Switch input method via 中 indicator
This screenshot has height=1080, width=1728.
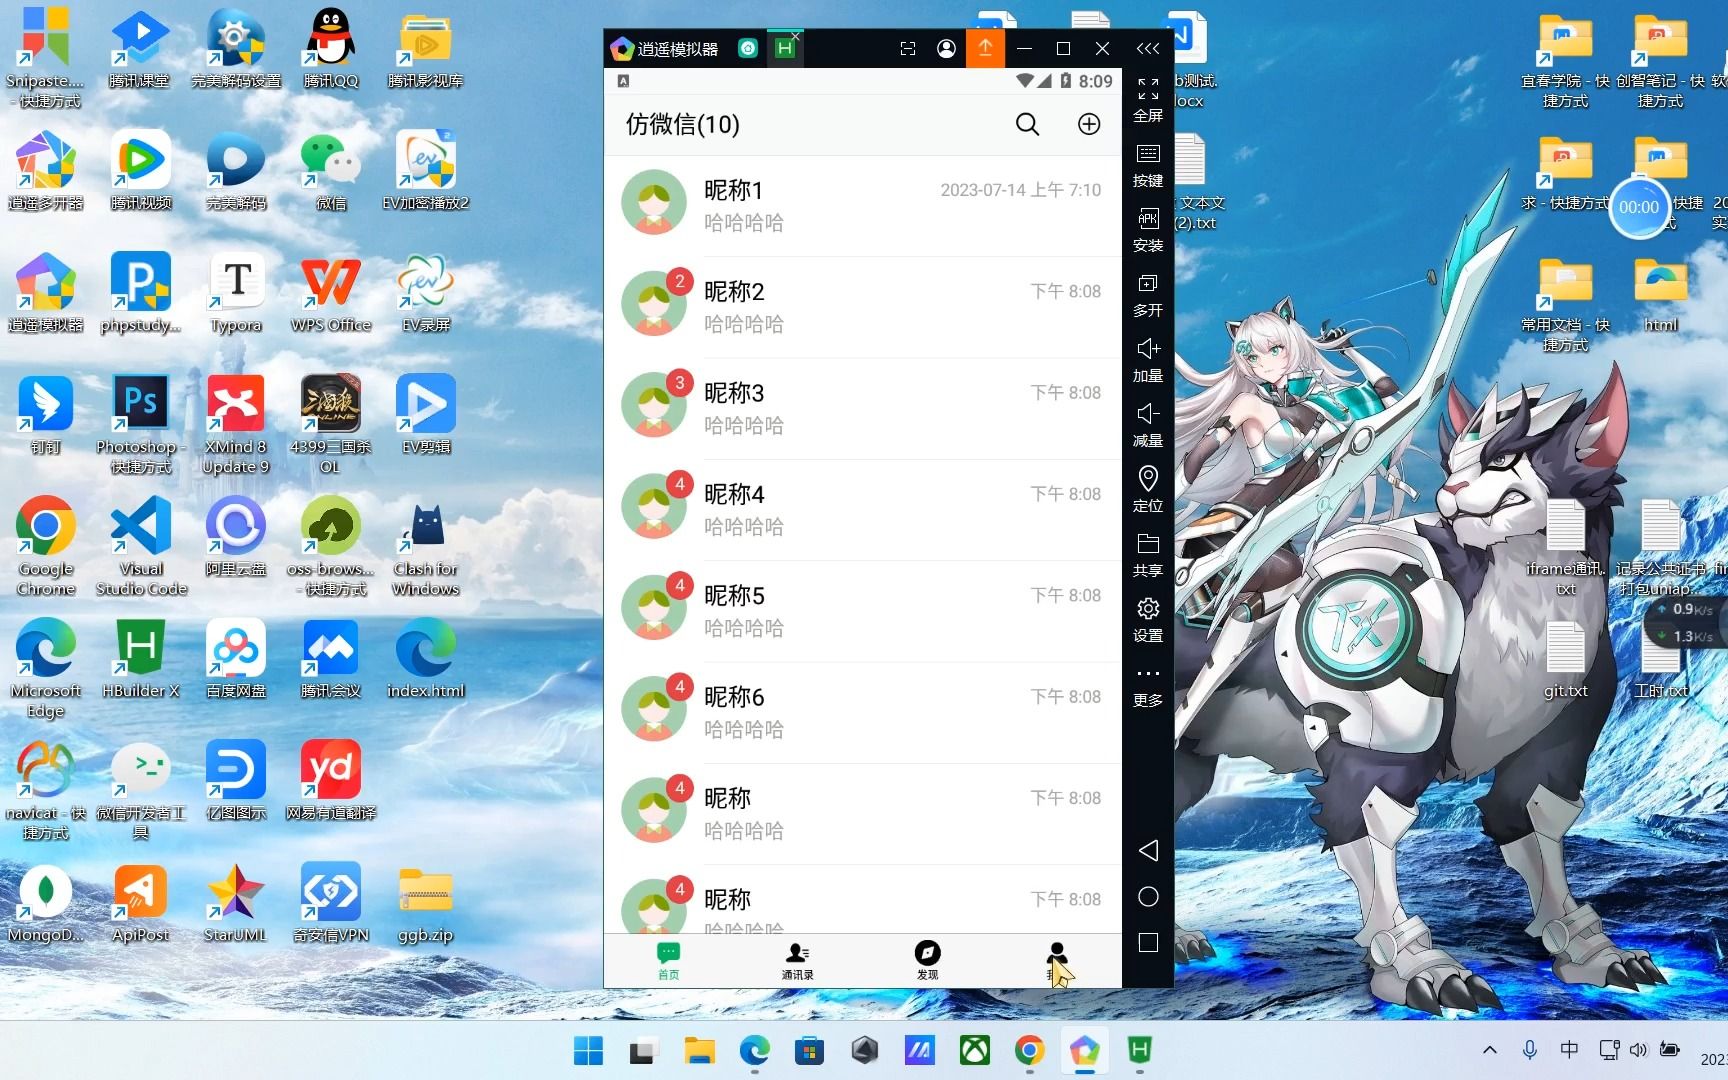click(1569, 1050)
